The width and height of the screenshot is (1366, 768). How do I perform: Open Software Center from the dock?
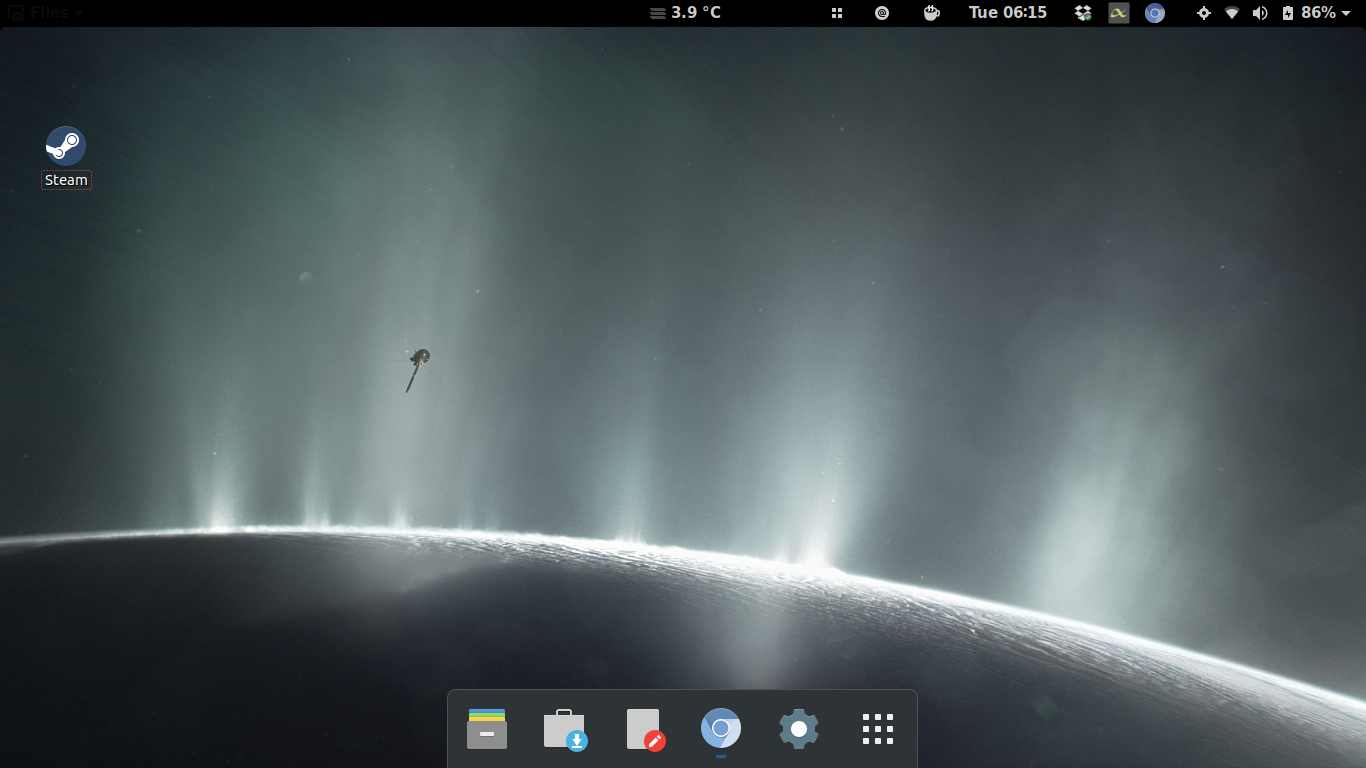[565, 729]
